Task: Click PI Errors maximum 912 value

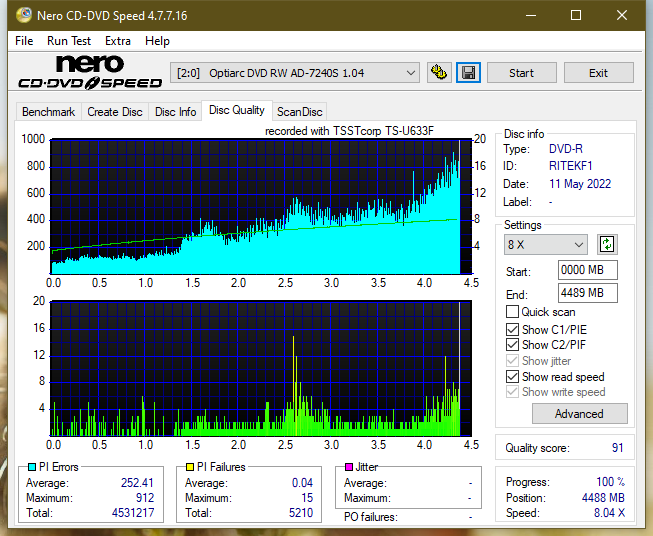Action: pos(145,498)
